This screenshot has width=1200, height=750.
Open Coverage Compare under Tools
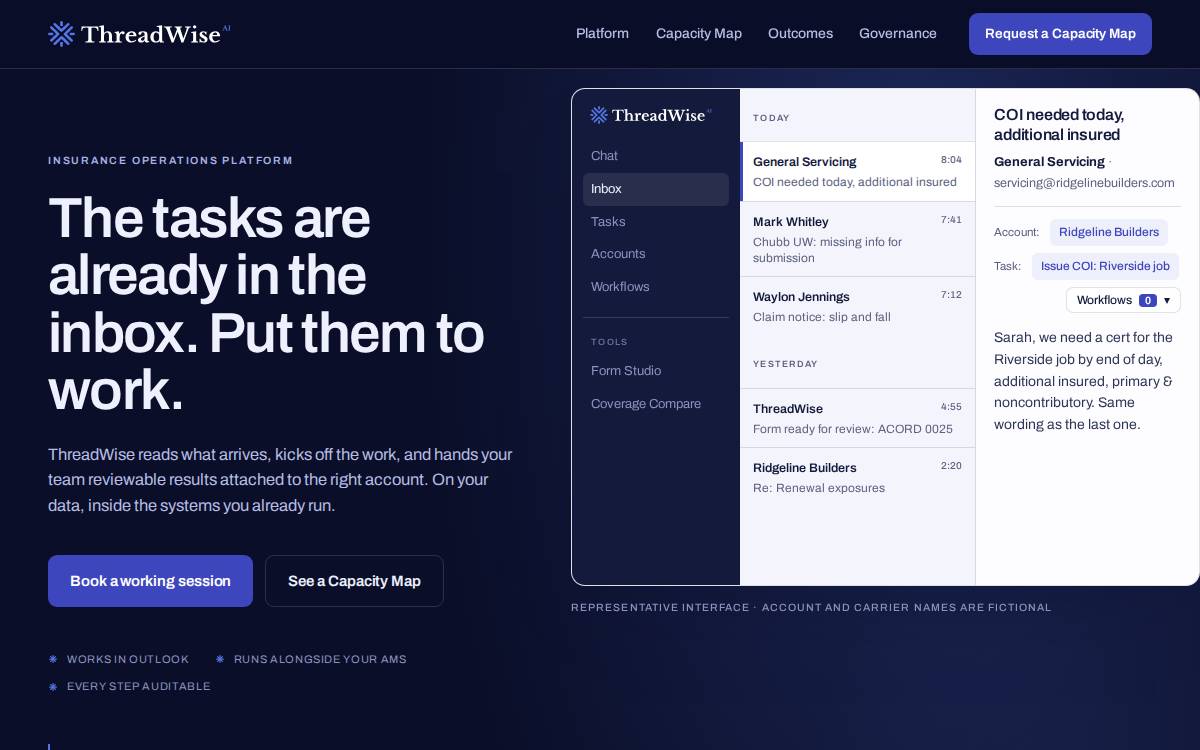pyautogui.click(x=656, y=404)
